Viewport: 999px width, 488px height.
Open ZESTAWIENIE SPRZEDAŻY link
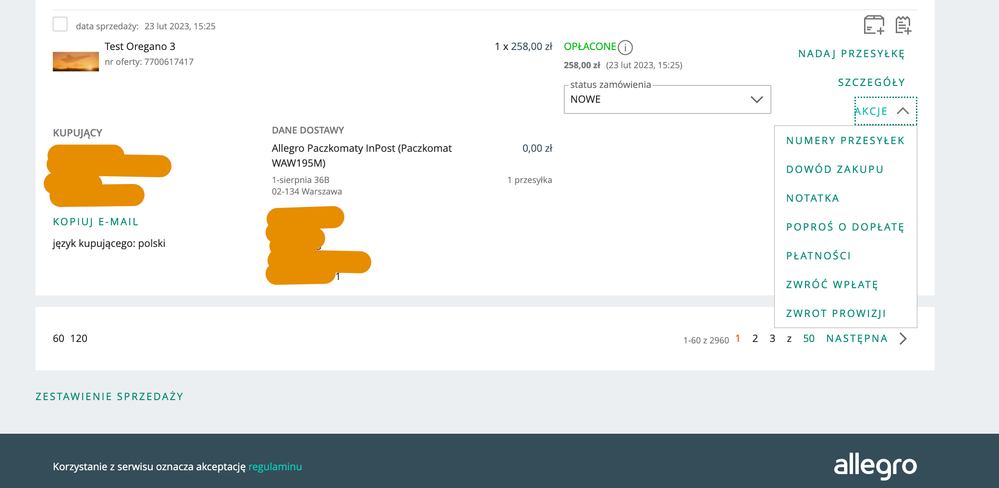point(109,397)
